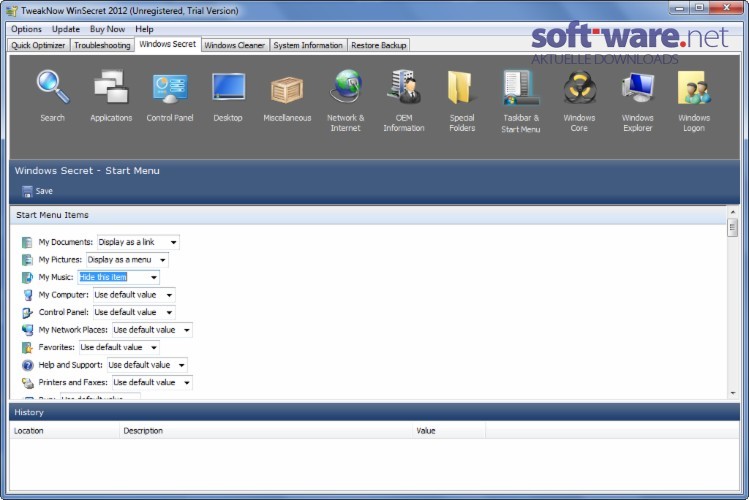Click the vertical scrollbar thumb
This screenshot has height=500, width=749.
[733, 227]
